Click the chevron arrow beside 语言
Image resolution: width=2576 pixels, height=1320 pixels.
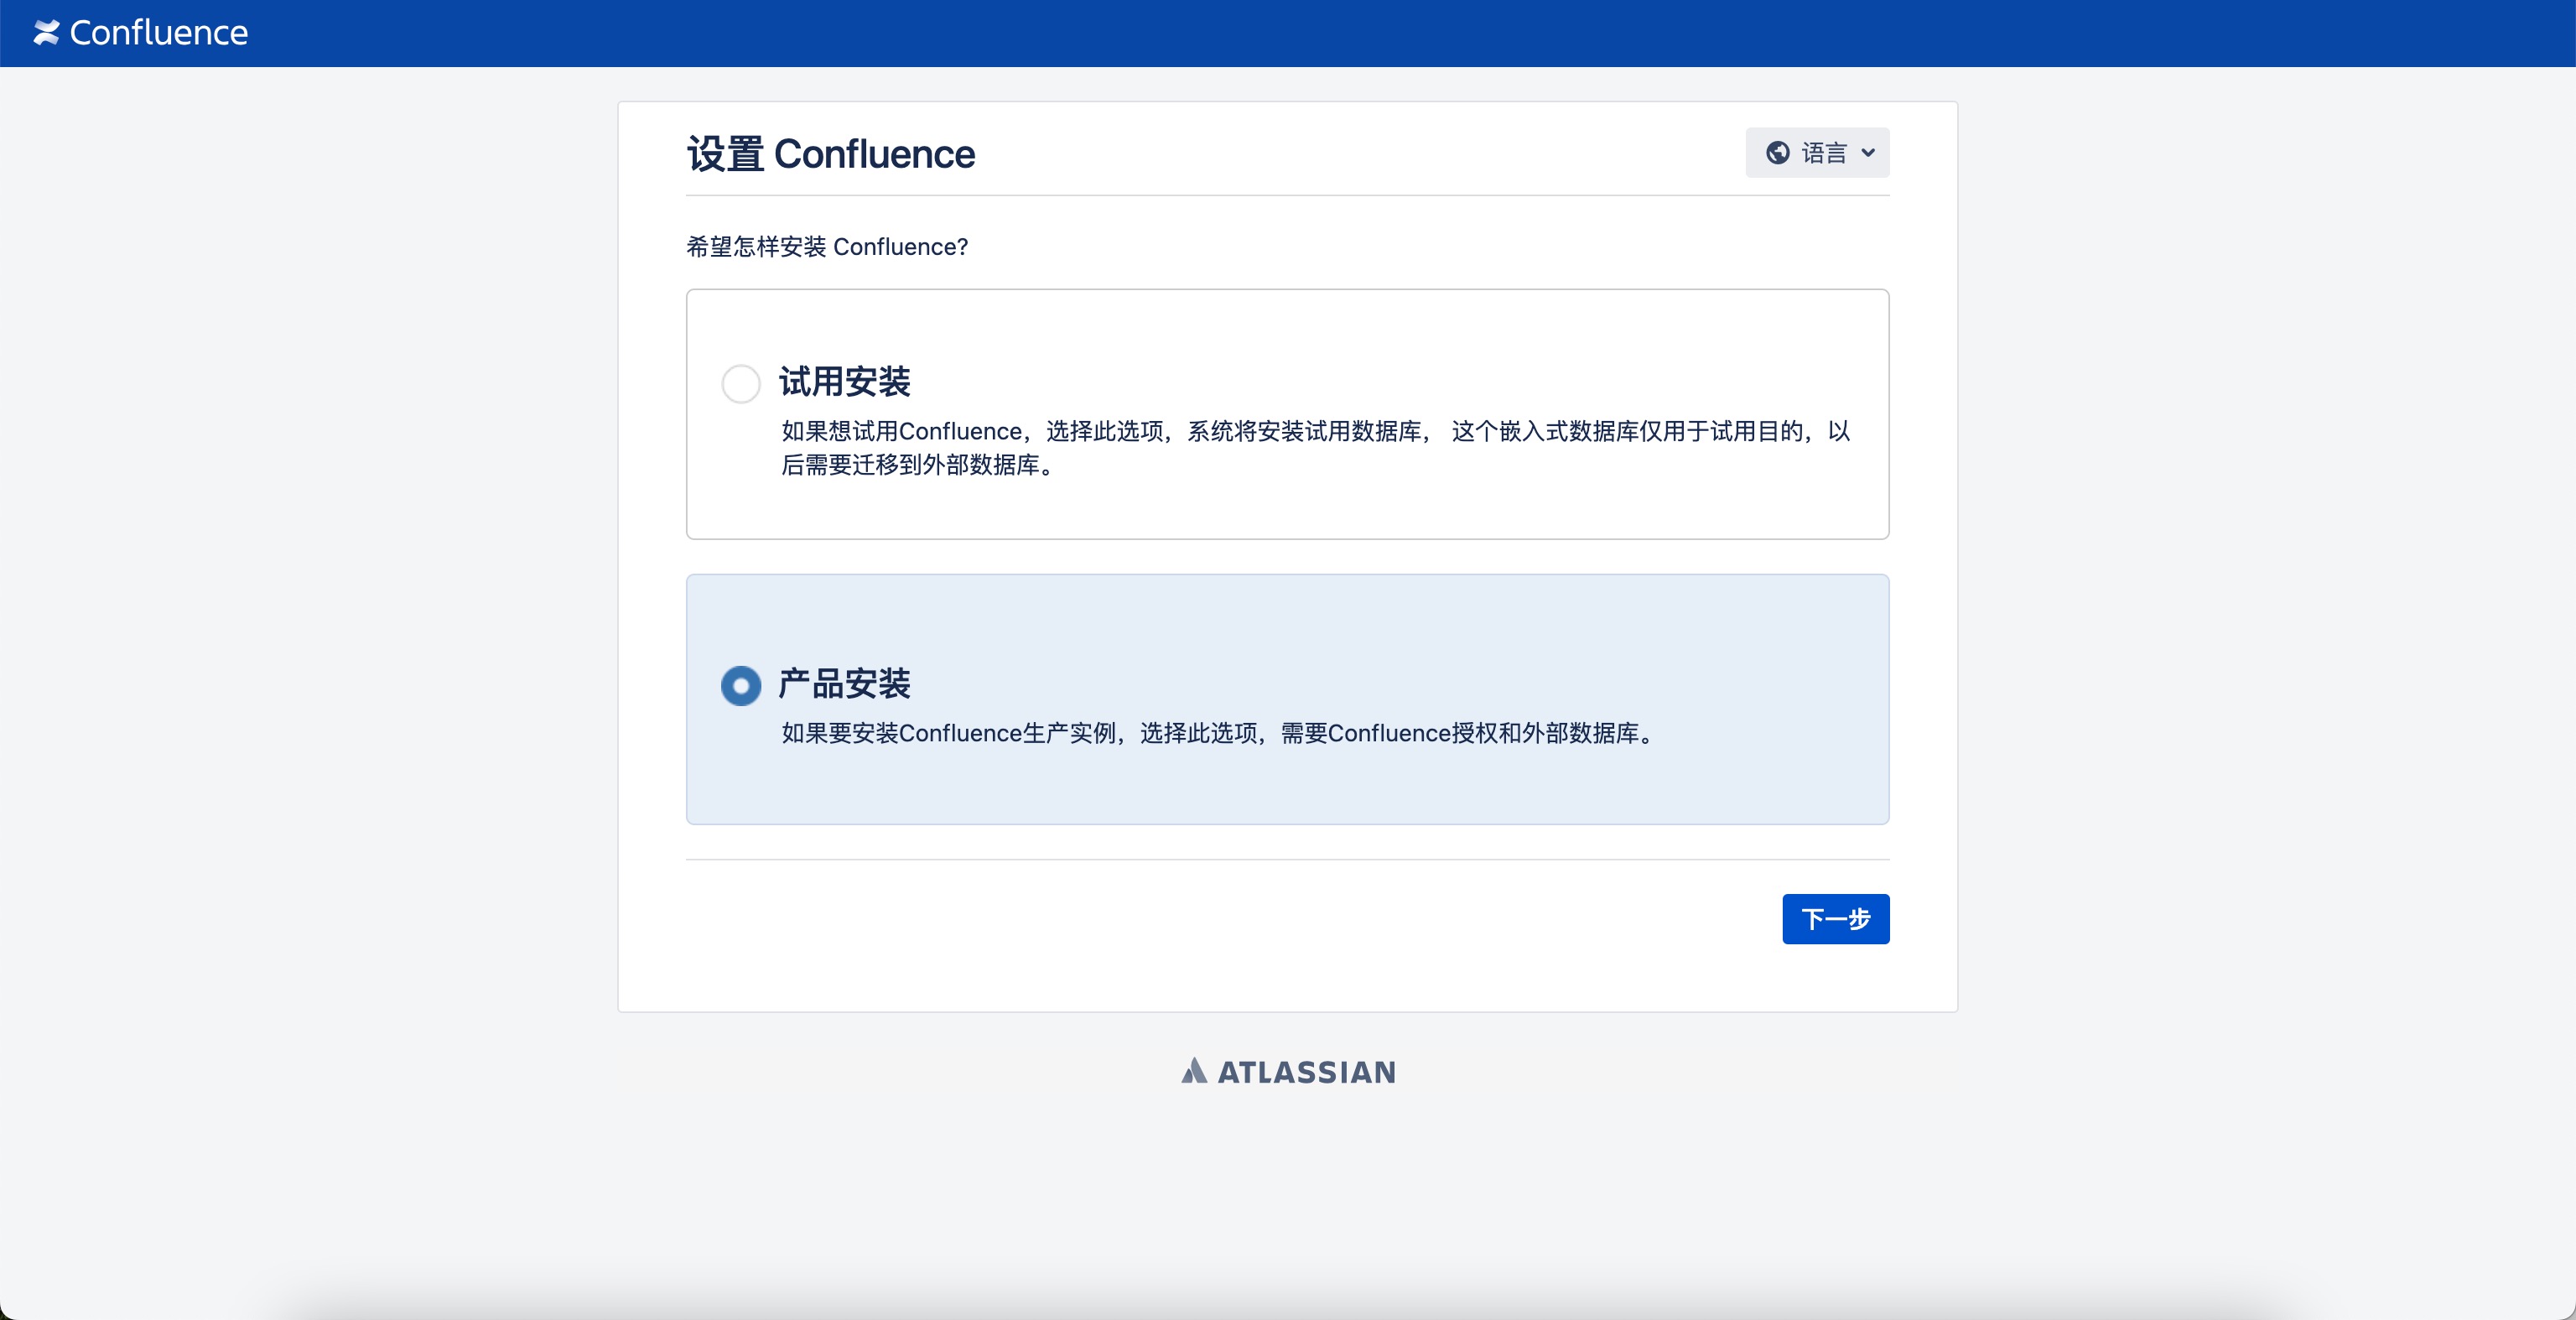coord(1868,153)
